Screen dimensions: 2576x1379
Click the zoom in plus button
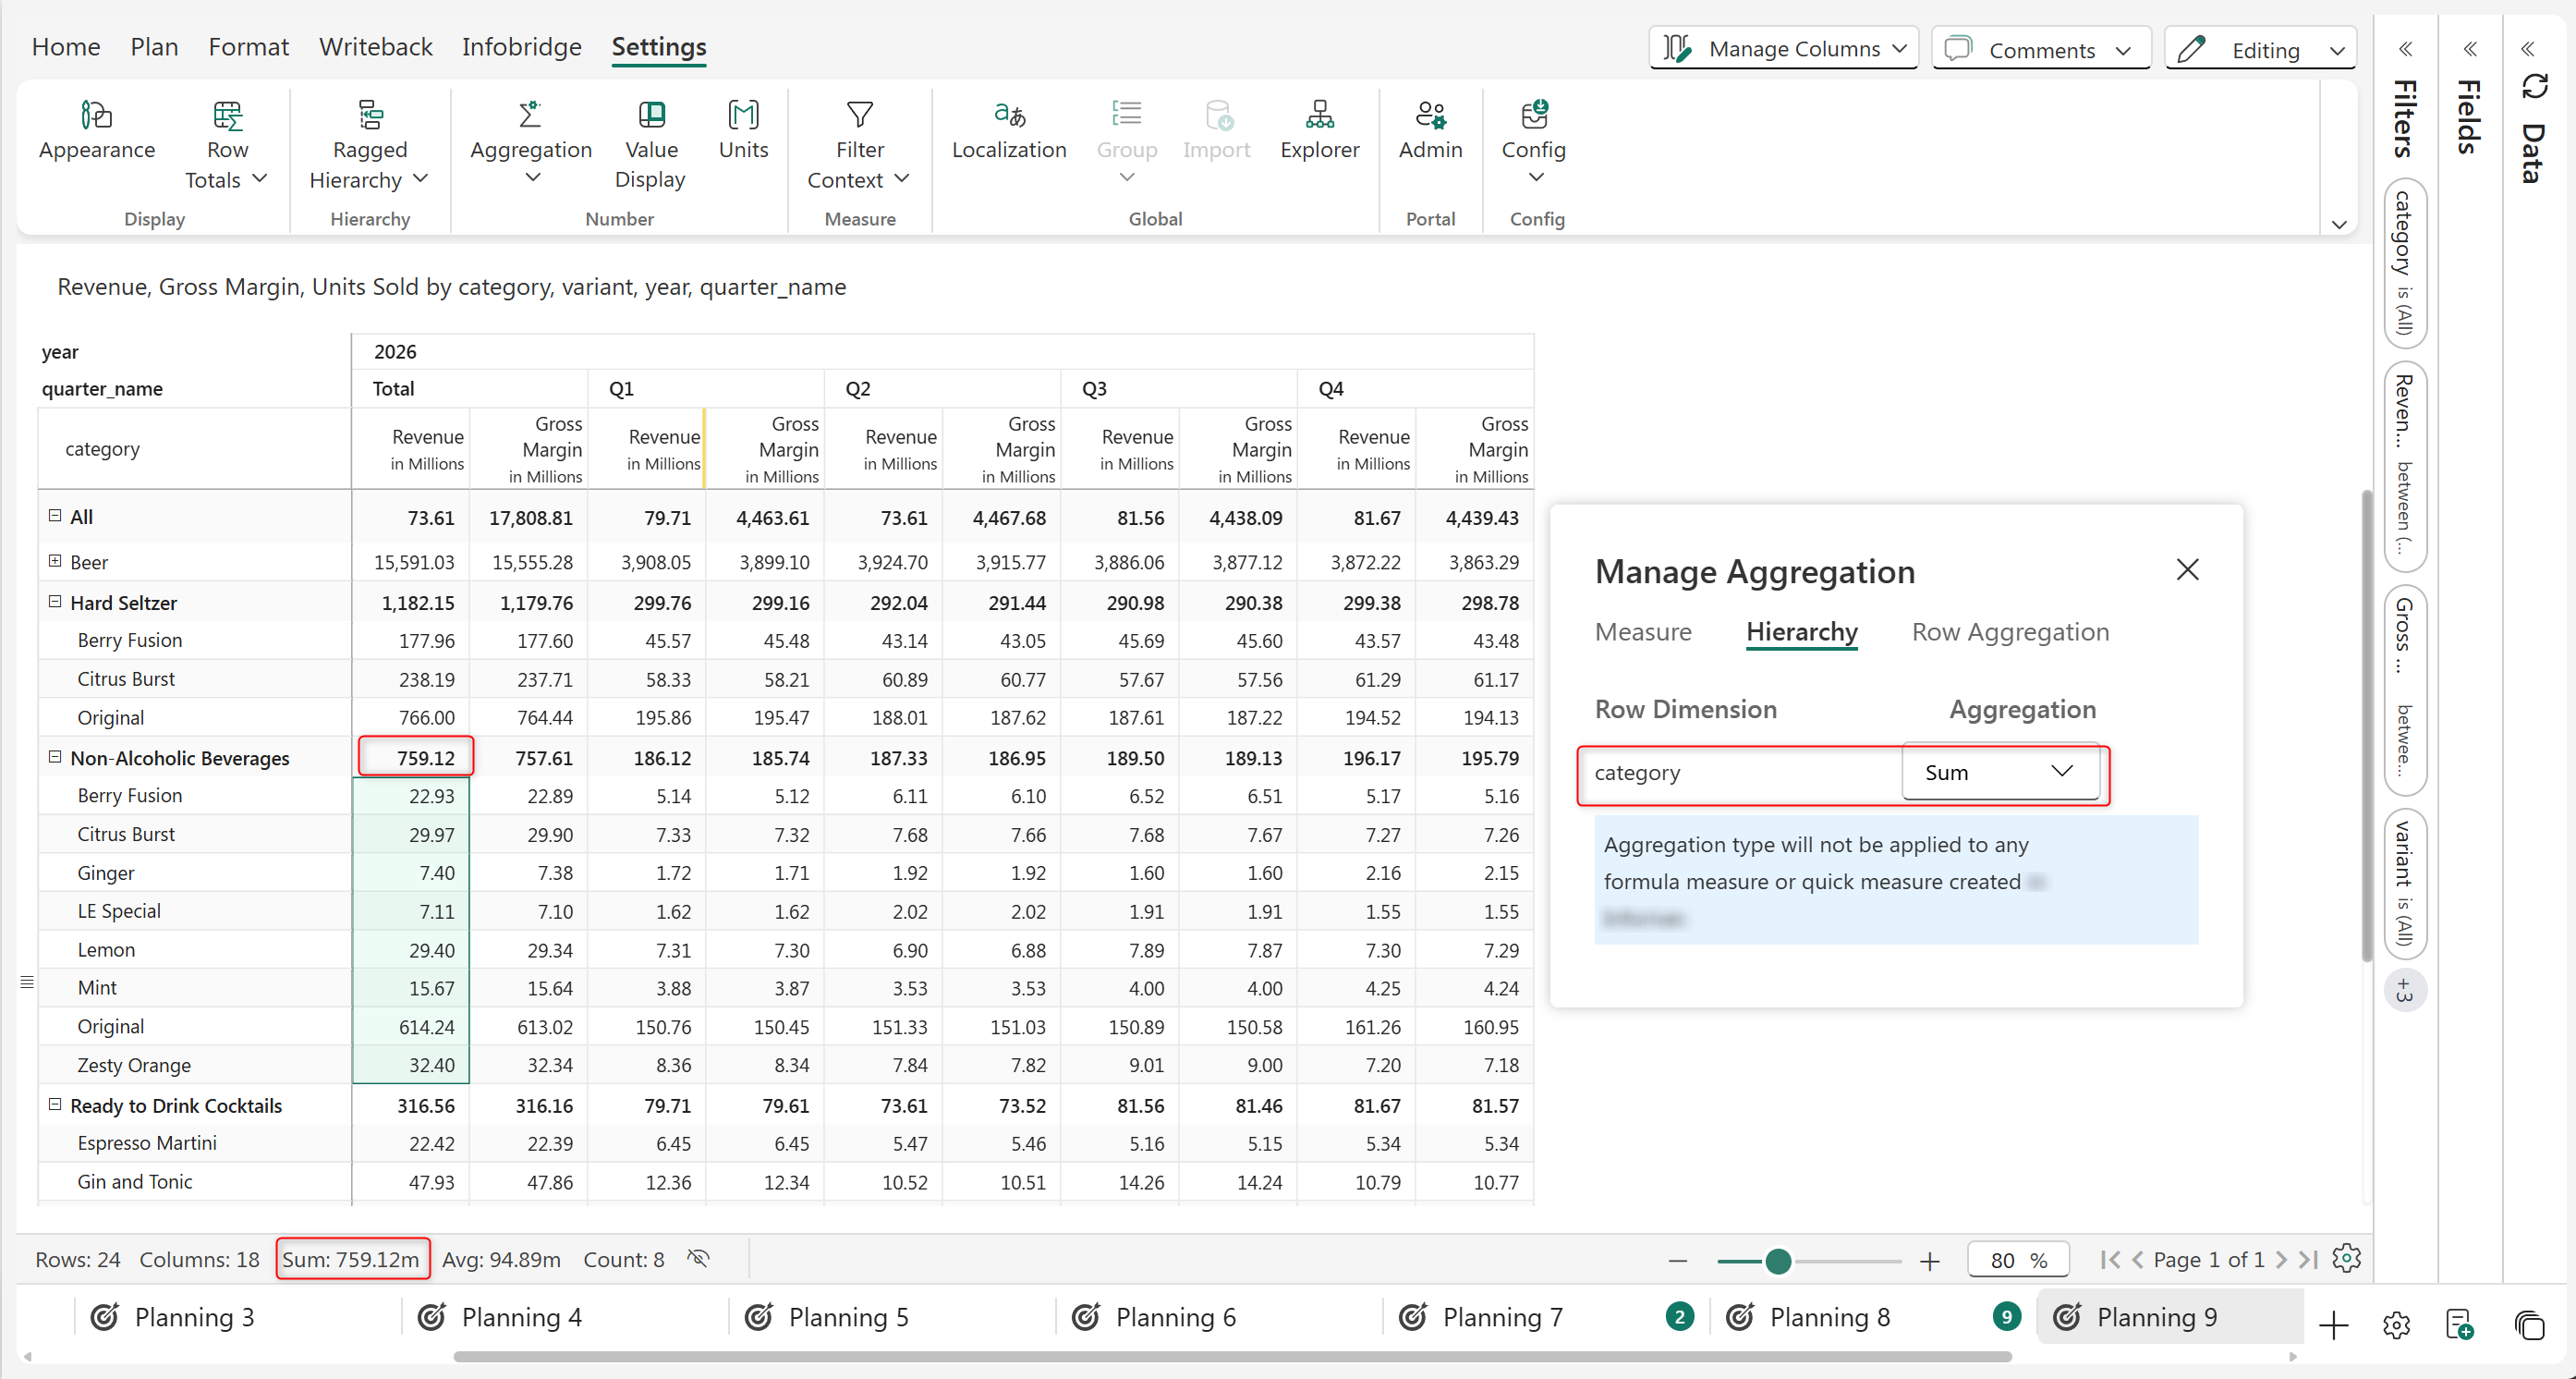pyautogui.click(x=1929, y=1261)
